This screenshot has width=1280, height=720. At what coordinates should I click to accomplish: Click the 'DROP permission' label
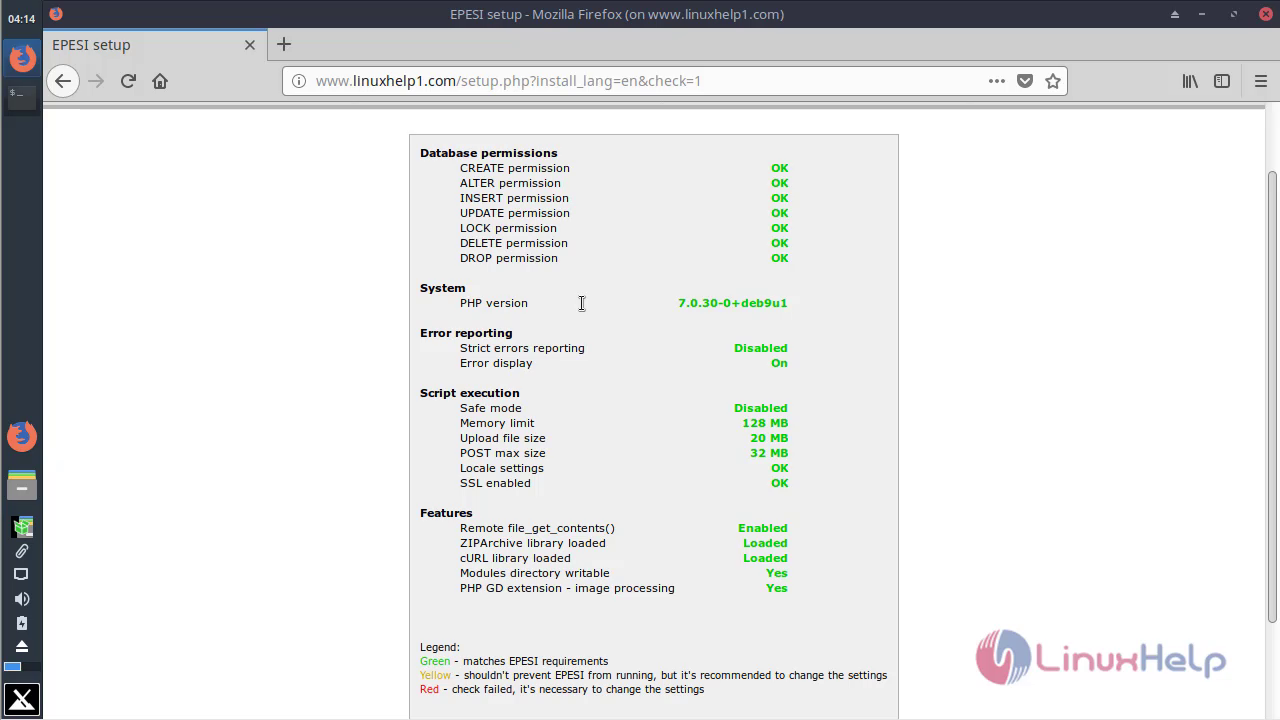(509, 258)
